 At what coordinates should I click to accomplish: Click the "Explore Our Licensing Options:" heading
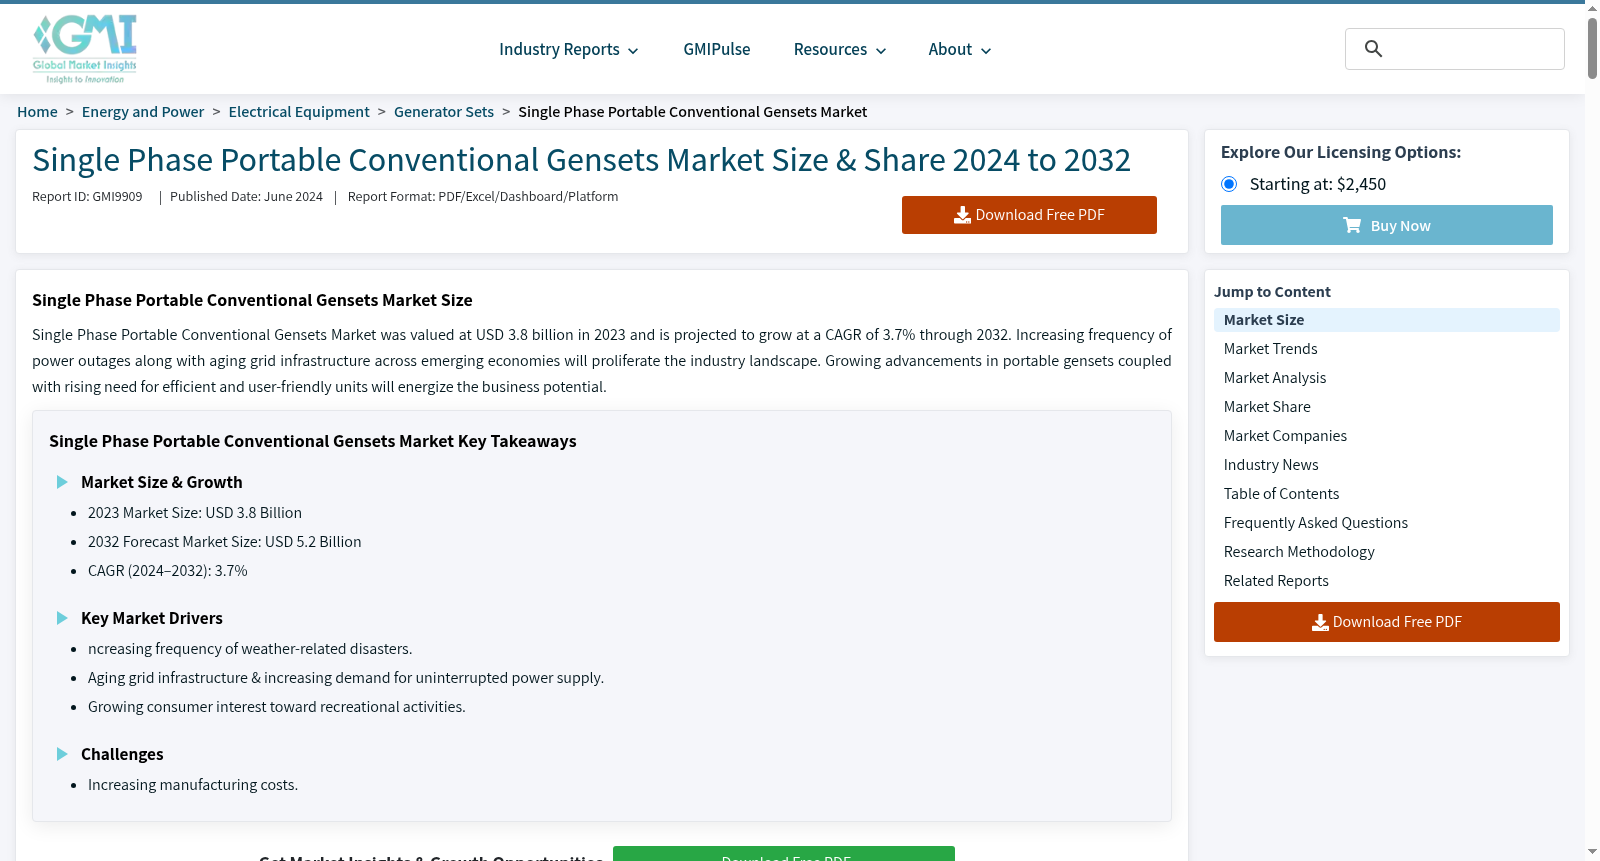[1341, 152]
